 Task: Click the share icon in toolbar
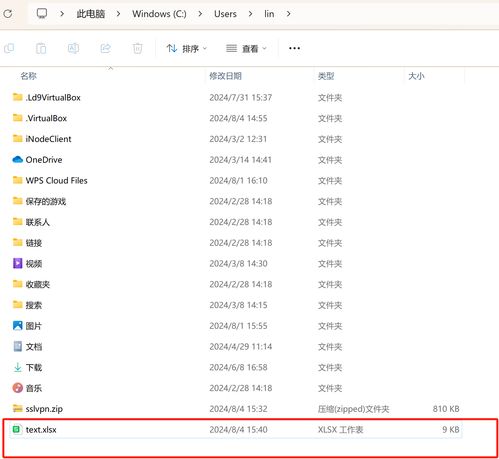coord(106,49)
